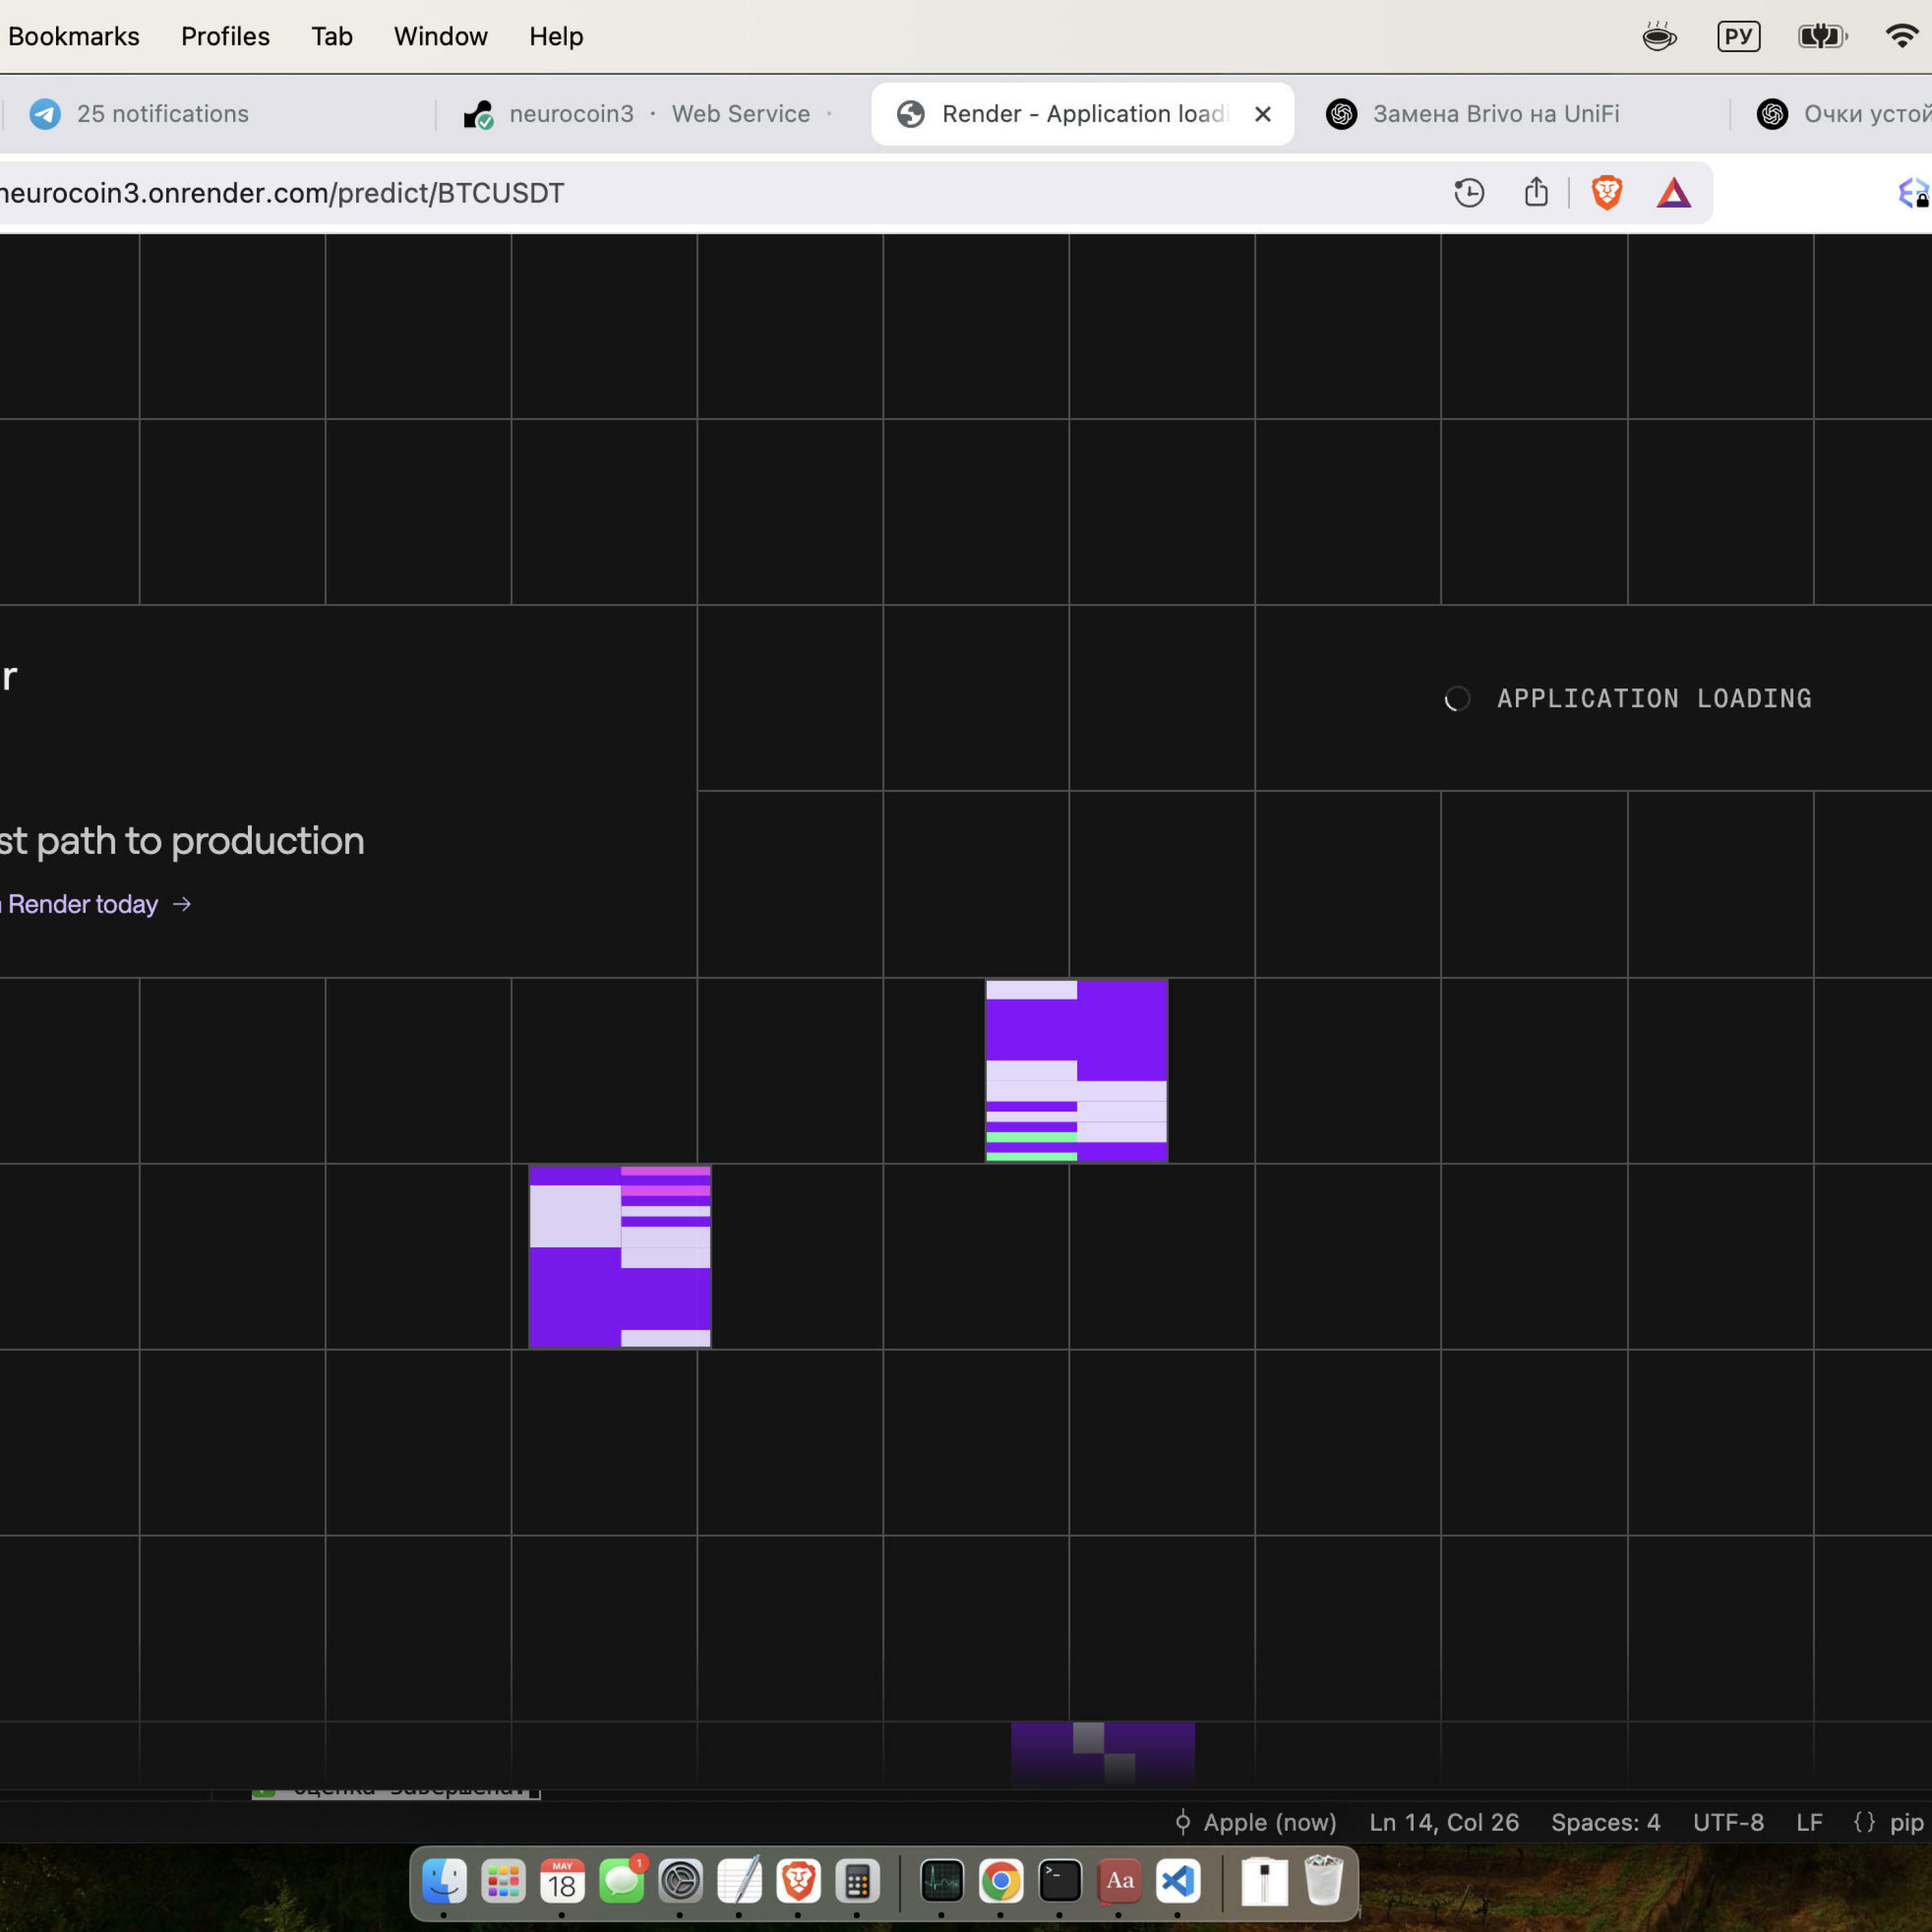Screen dimensions: 1932x1932
Task: Open the Window menu
Action: 440,36
